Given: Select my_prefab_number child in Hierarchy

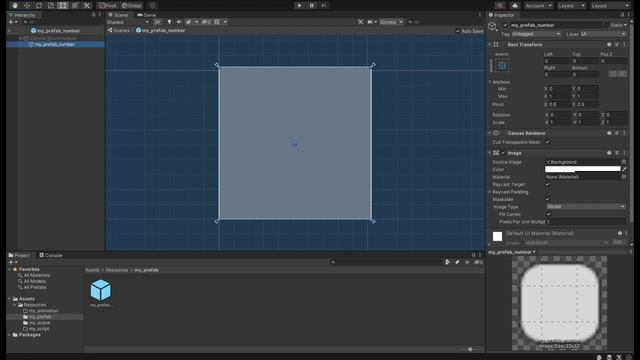Looking at the screenshot, I should [x=55, y=44].
